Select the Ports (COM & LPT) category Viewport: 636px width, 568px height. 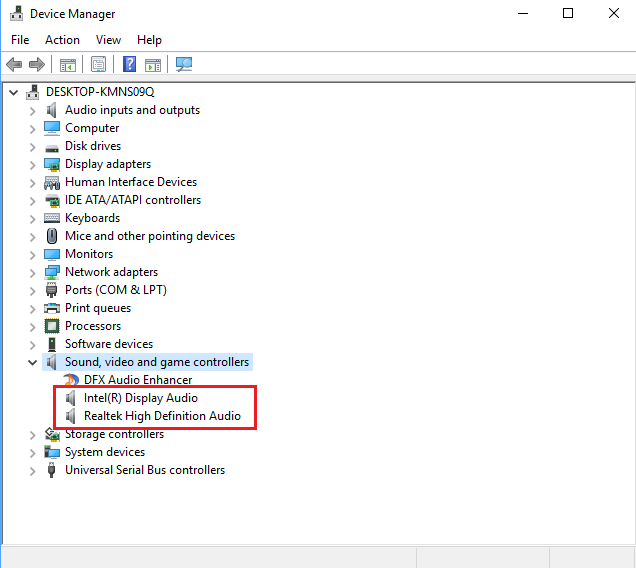115,290
